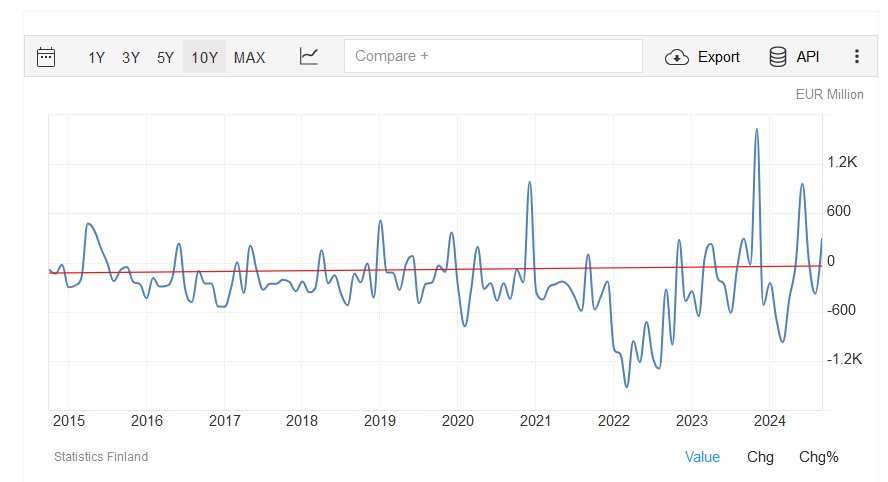The width and height of the screenshot is (888, 482).
Task: Open the three-dot more options menu
Action: tap(857, 57)
